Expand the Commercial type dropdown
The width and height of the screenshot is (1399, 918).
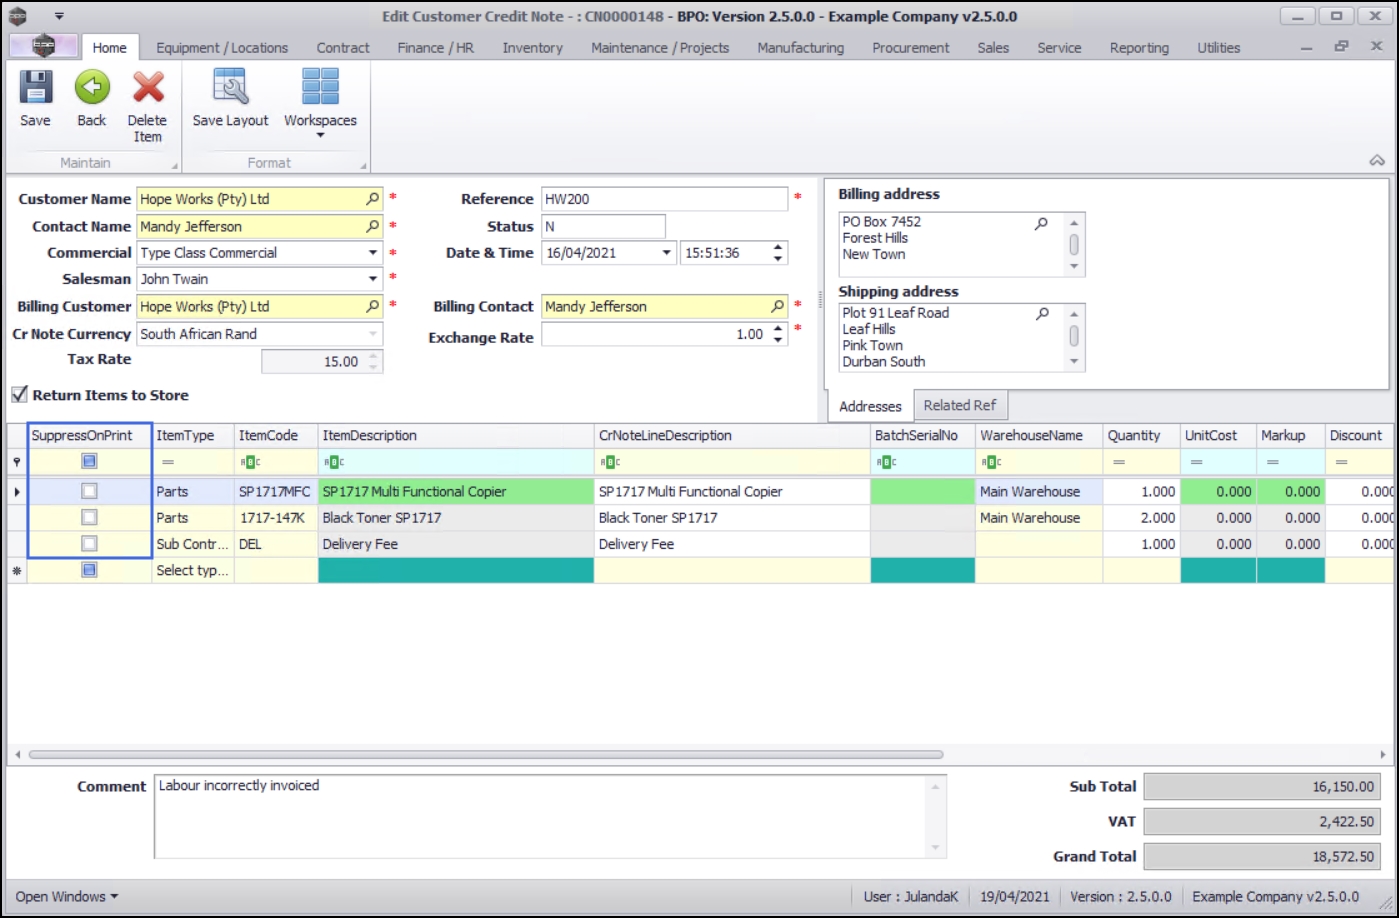(372, 253)
